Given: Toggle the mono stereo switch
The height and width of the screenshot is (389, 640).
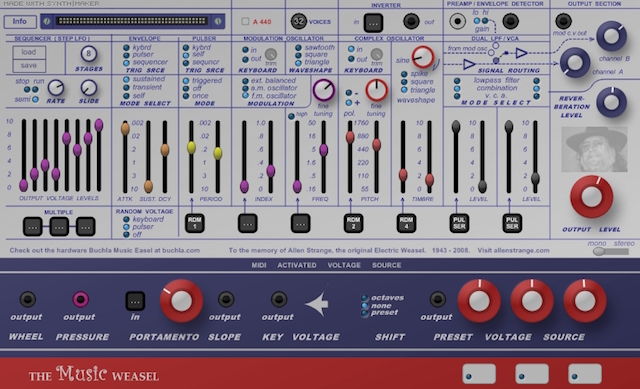Looking at the screenshot, I should (x=611, y=251).
